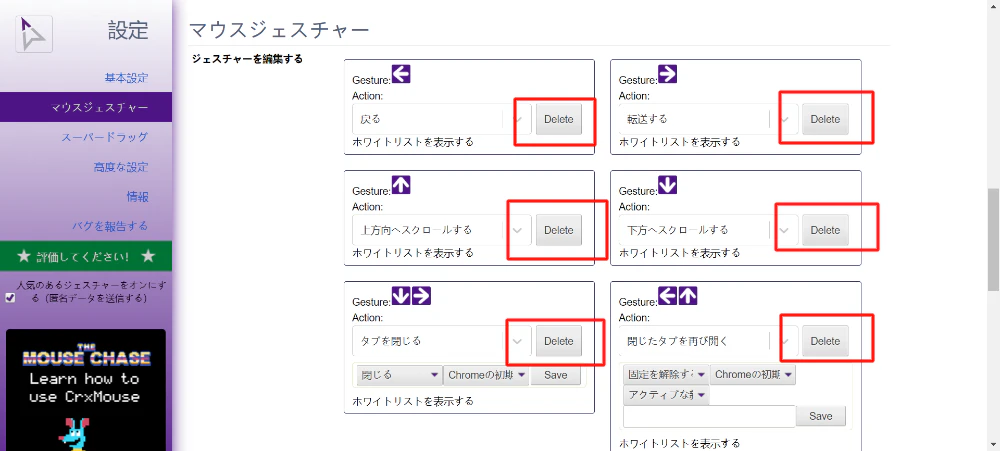This screenshot has height=451, width=1000.
Task: Show whitelist for タブを閉じる gesture
Action: pyautogui.click(x=413, y=401)
